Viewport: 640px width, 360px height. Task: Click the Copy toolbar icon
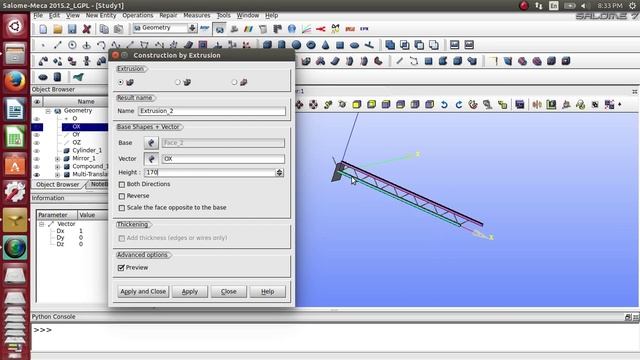point(104,29)
